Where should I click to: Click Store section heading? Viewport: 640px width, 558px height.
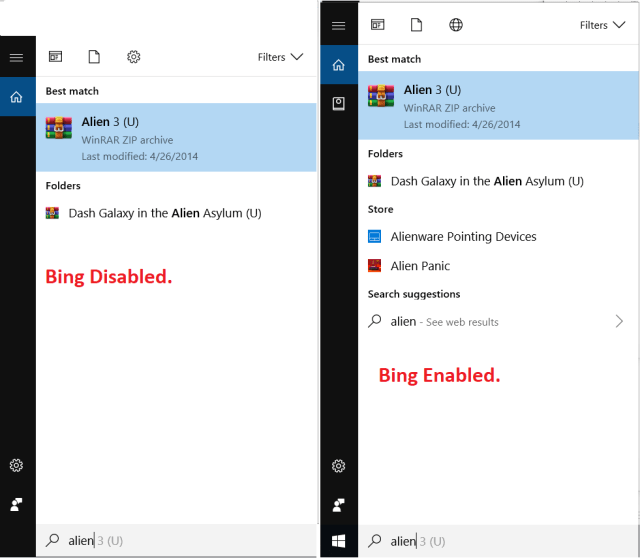[380, 209]
